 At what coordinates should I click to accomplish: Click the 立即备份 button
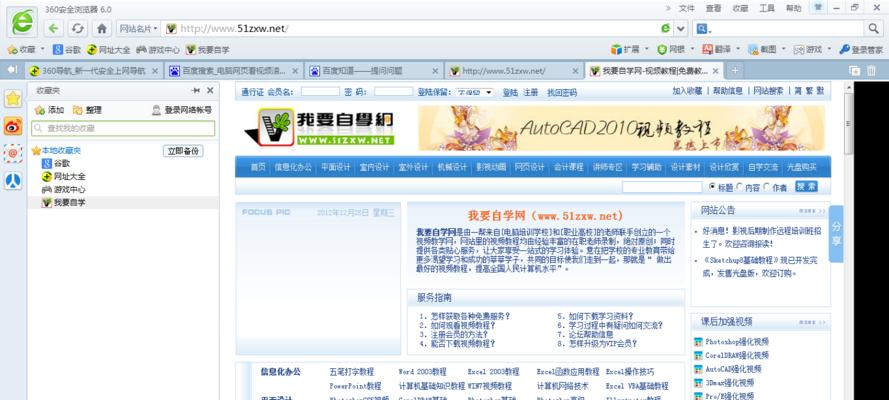183,151
